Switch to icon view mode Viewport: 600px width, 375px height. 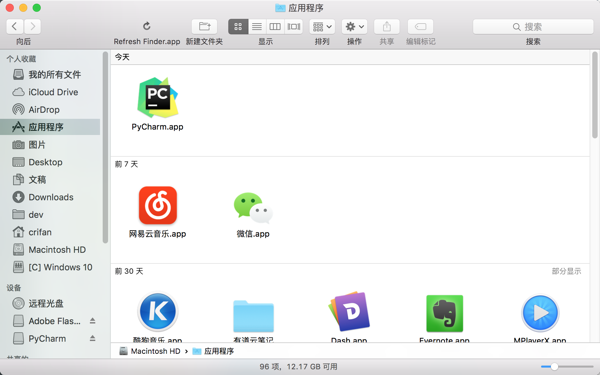coord(238,26)
